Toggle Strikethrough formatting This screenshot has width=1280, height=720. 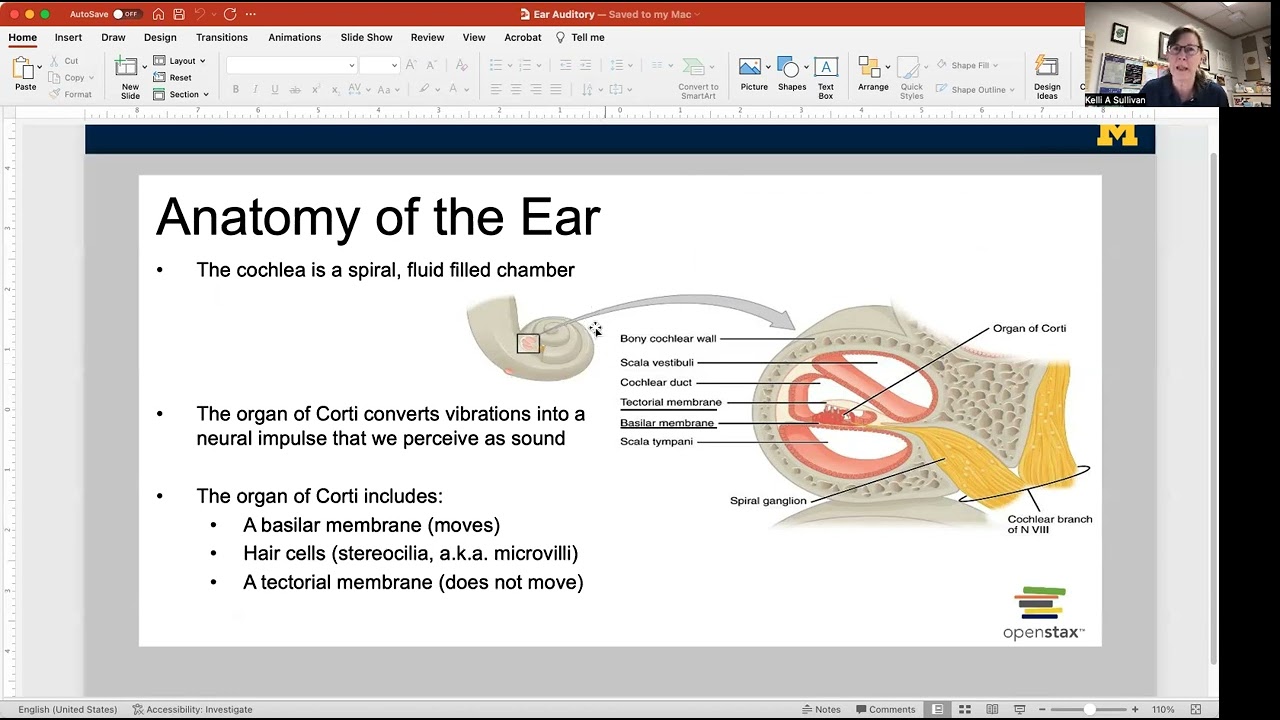pos(295,89)
